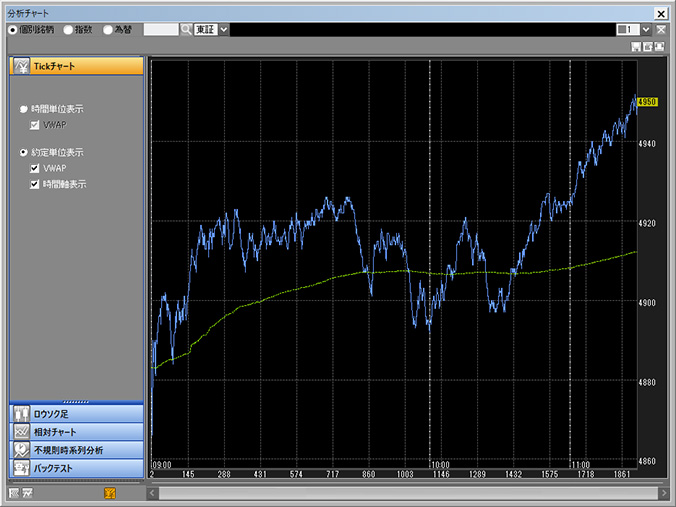This screenshot has height=507, width=676.
Task: Click the 4860 price axis label
Action: (x=647, y=461)
